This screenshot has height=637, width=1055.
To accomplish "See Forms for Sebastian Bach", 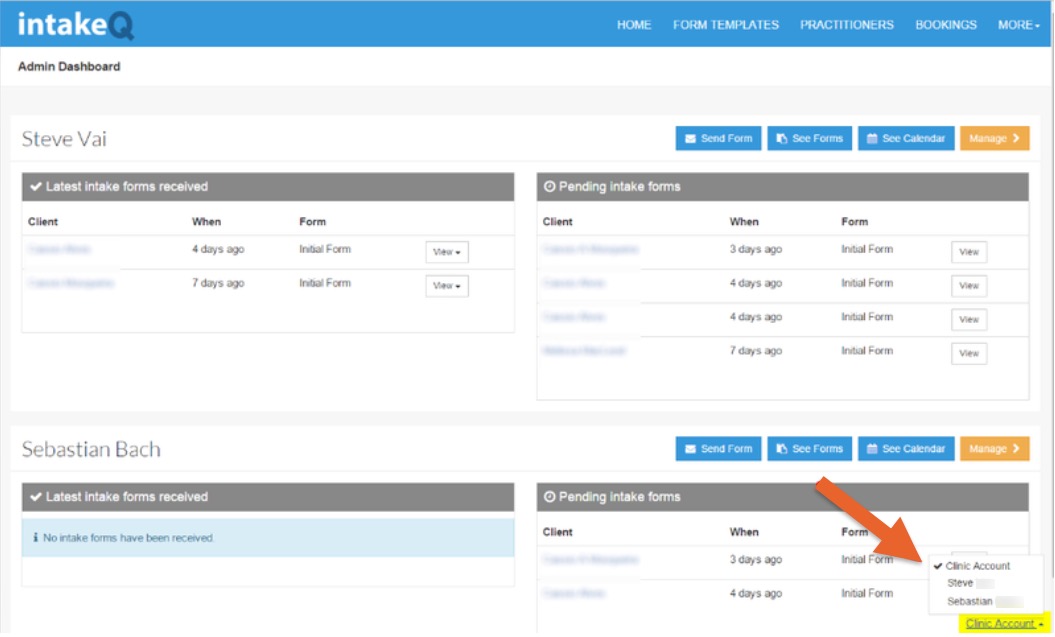I will click(x=809, y=449).
